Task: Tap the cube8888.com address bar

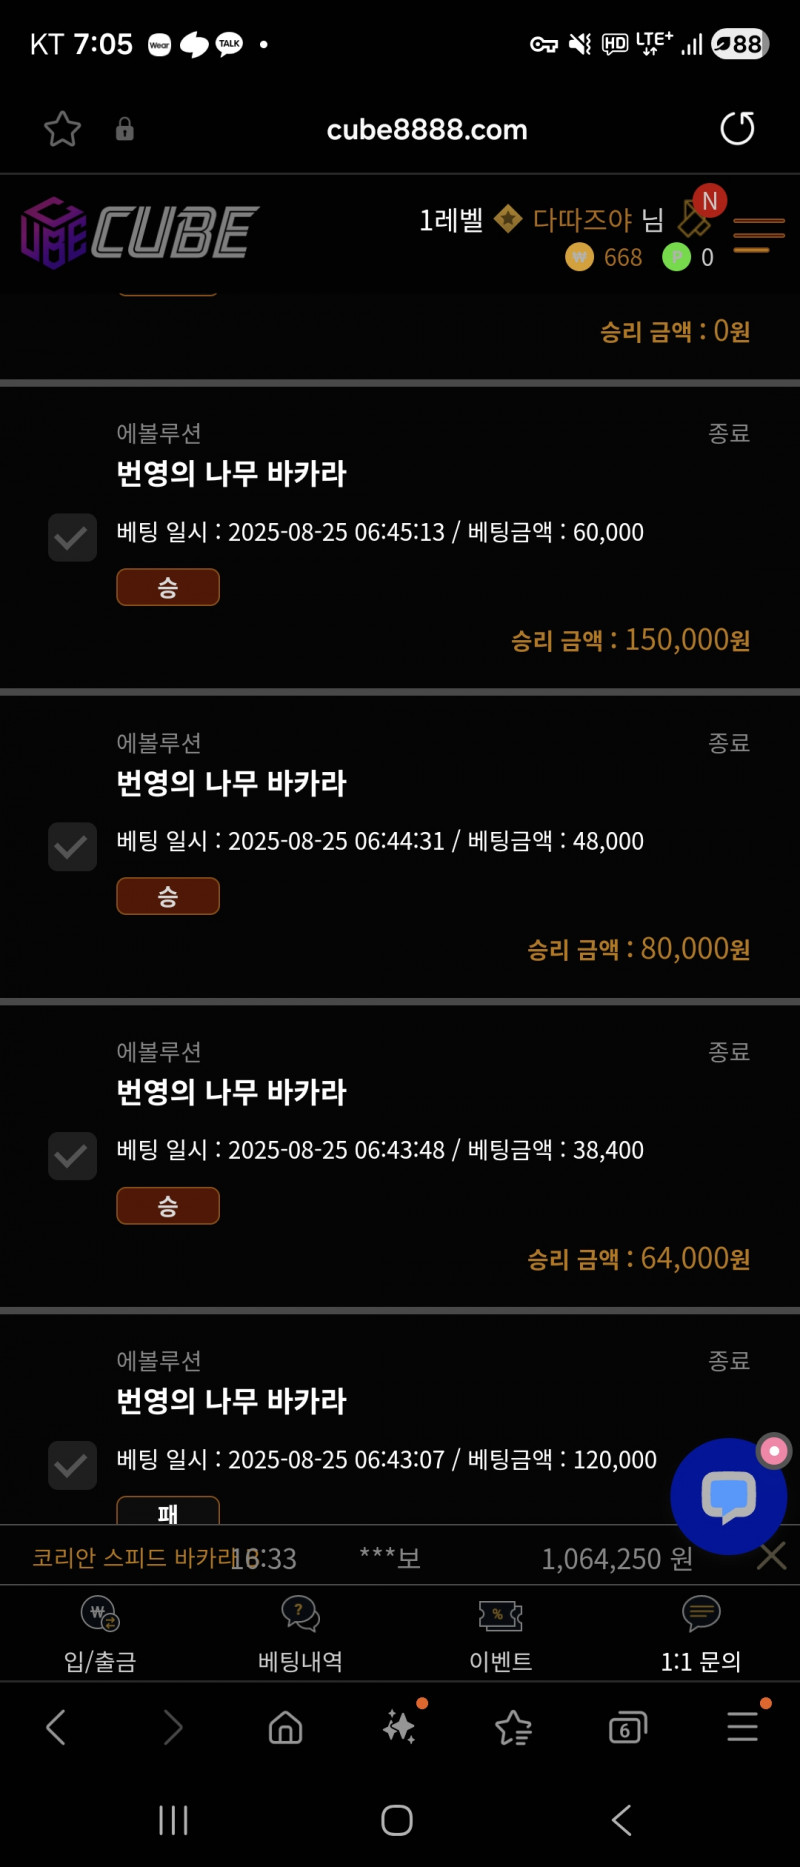Action: pyautogui.click(x=427, y=129)
